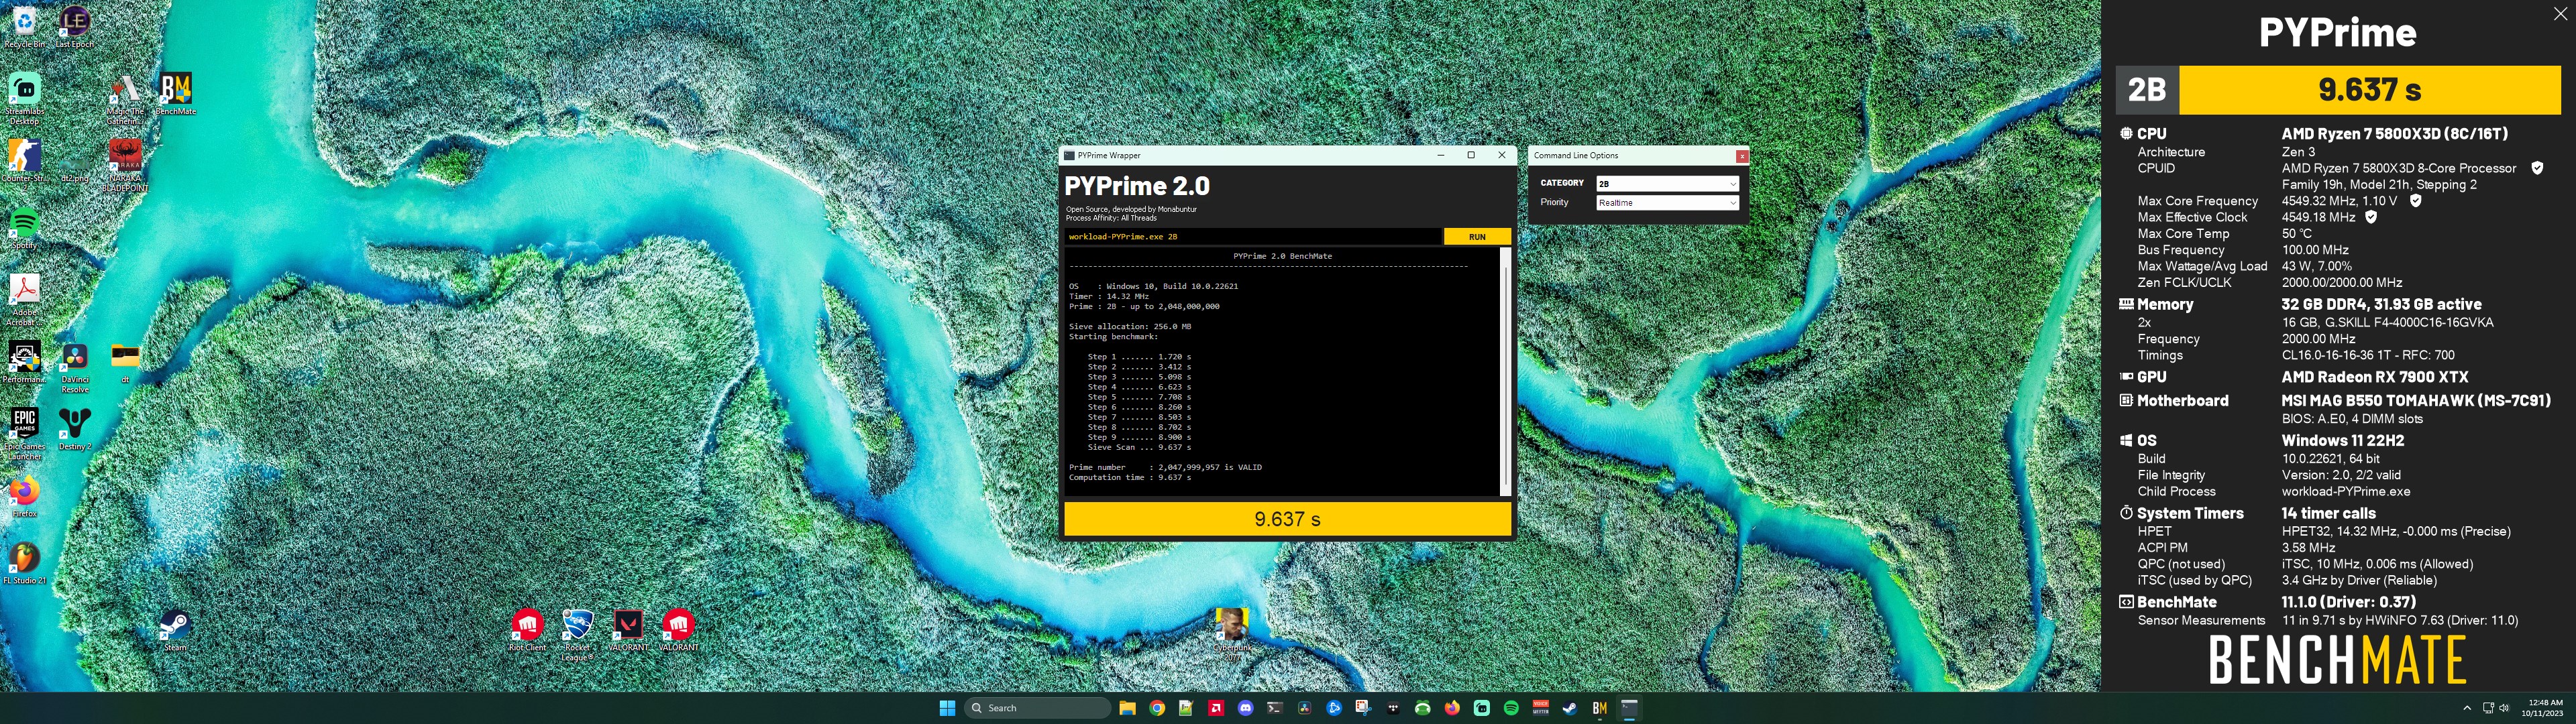
Task: Select the dt folder on the desktop
Action: click(125, 362)
